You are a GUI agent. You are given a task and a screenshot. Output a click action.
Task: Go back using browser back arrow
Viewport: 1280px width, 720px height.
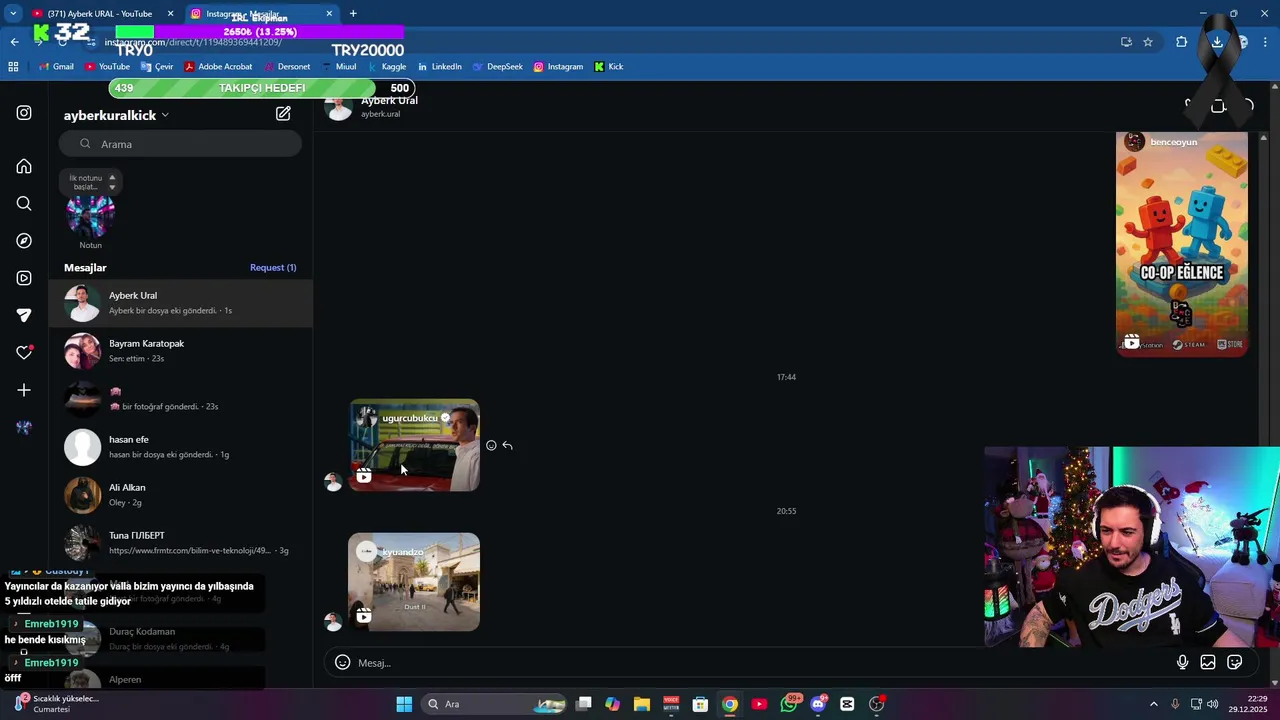14,42
